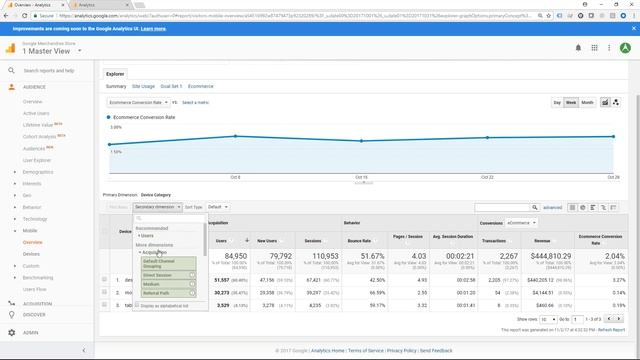This screenshot has height=360, width=640.
Task: Click the Go to page number field
Action: coord(577,319)
